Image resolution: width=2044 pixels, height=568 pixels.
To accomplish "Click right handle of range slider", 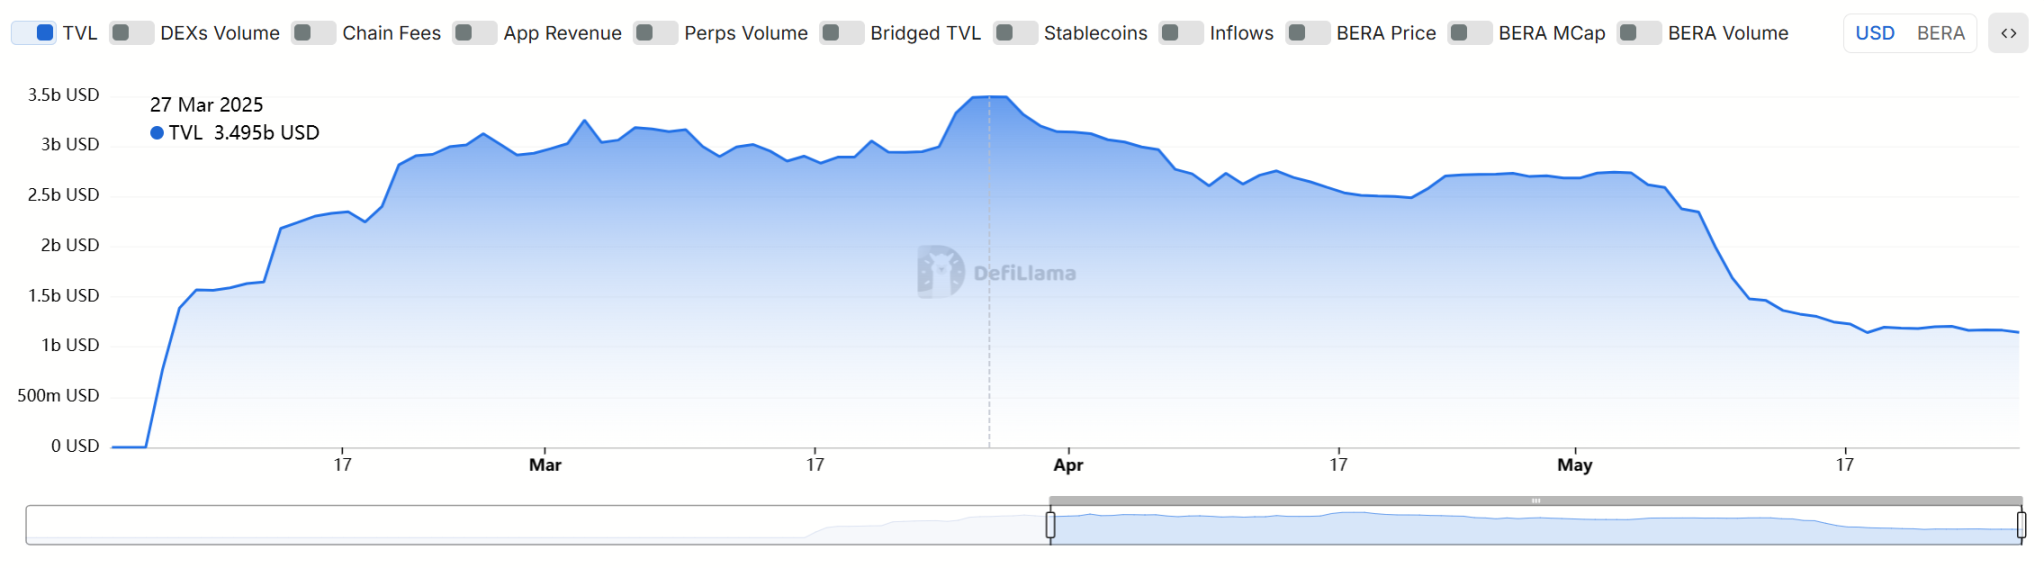I will tap(2021, 524).
